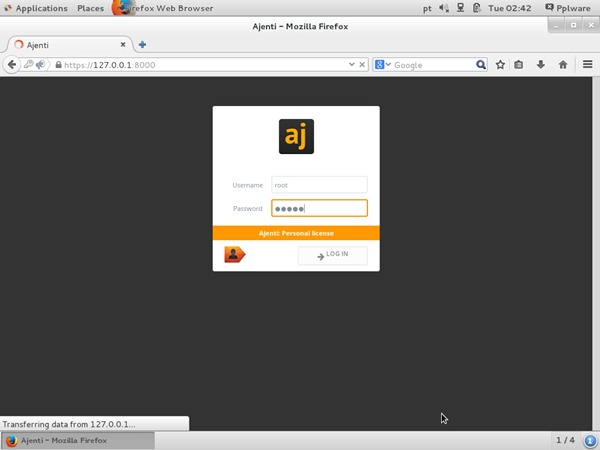The width and height of the screenshot is (600, 450).
Task: Click the Ajenti aj logo
Action: [x=296, y=137]
